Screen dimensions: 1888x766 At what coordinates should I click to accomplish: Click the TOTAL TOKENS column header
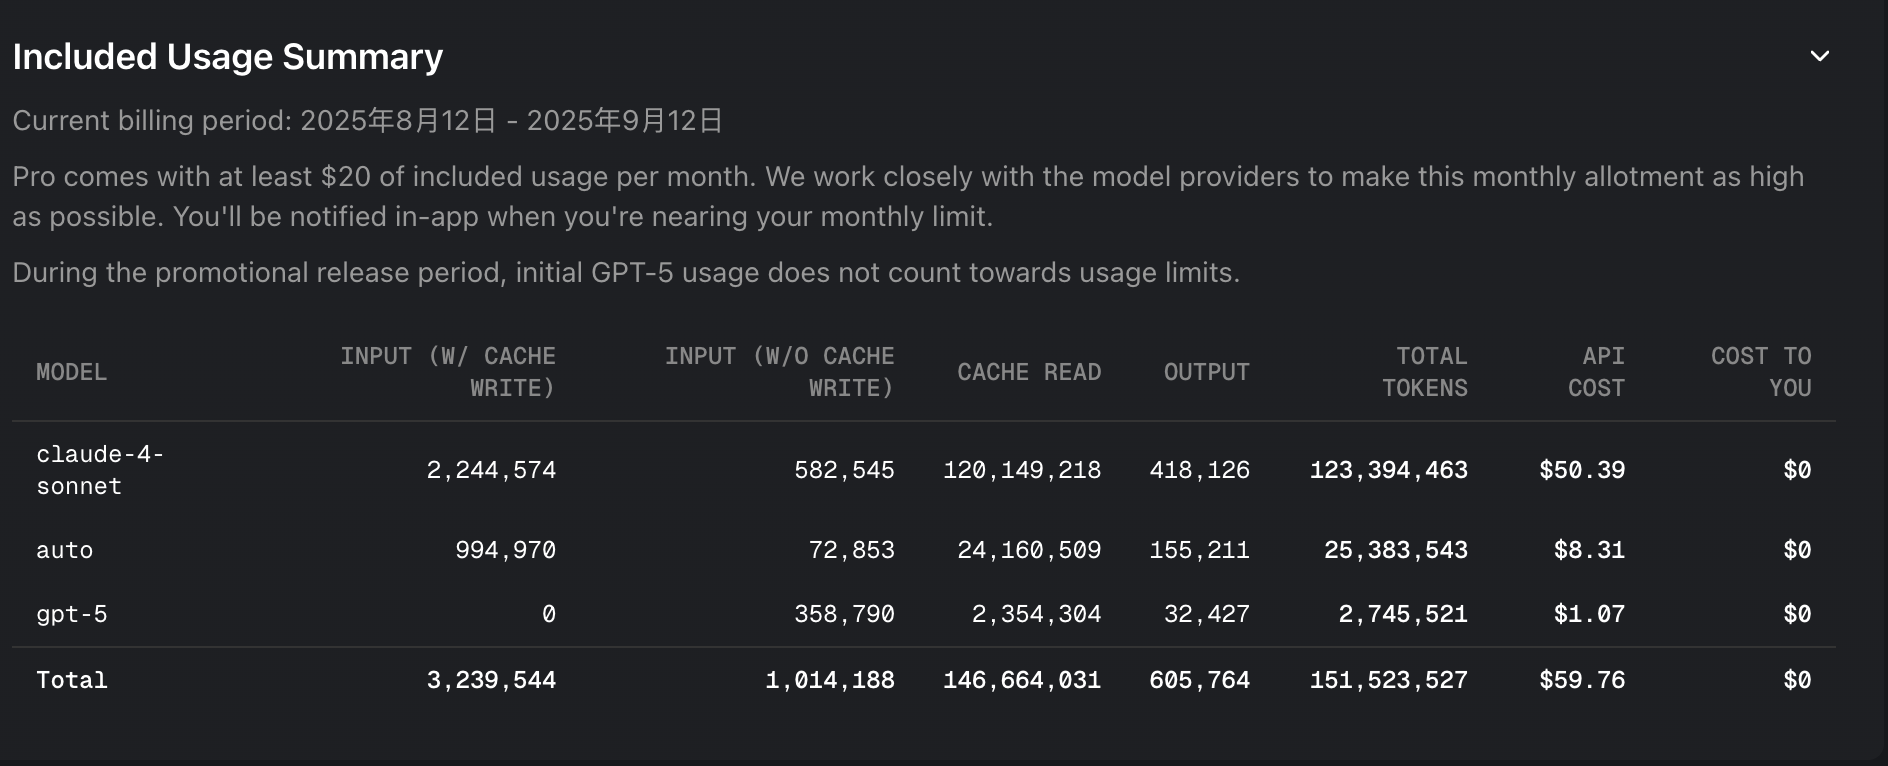[1425, 372]
